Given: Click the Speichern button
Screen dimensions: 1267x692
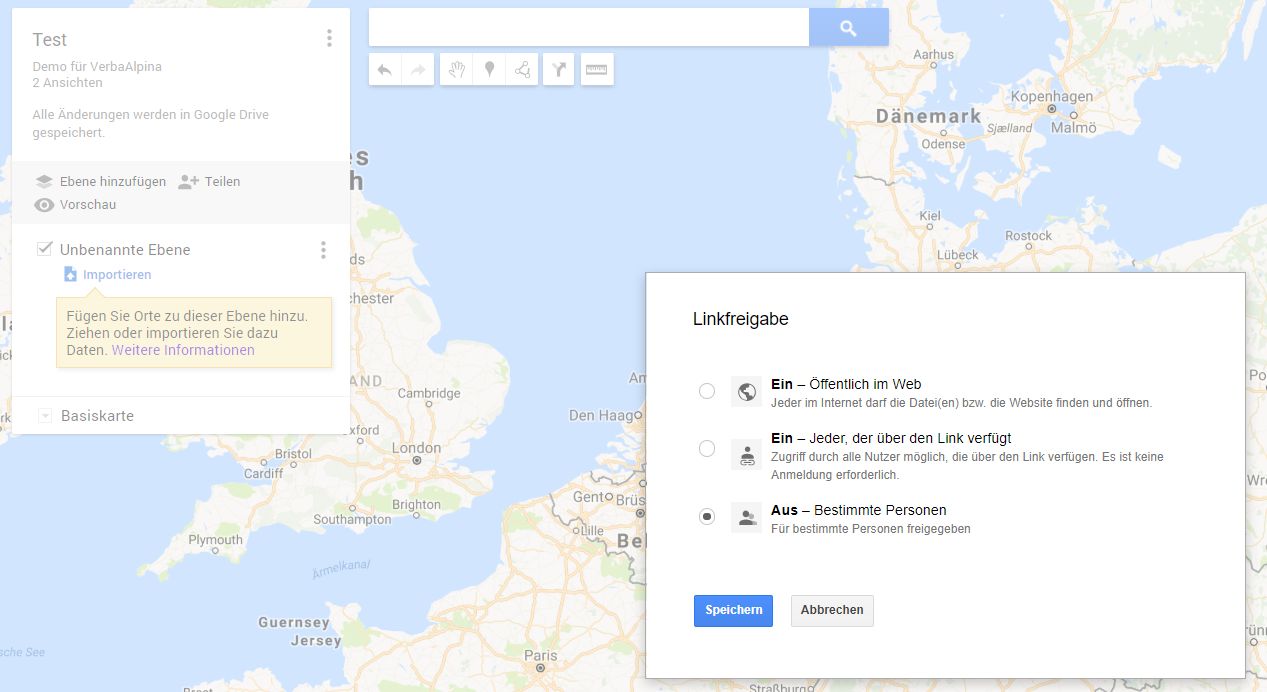Looking at the screenshot, I should [x=733, y=610].
